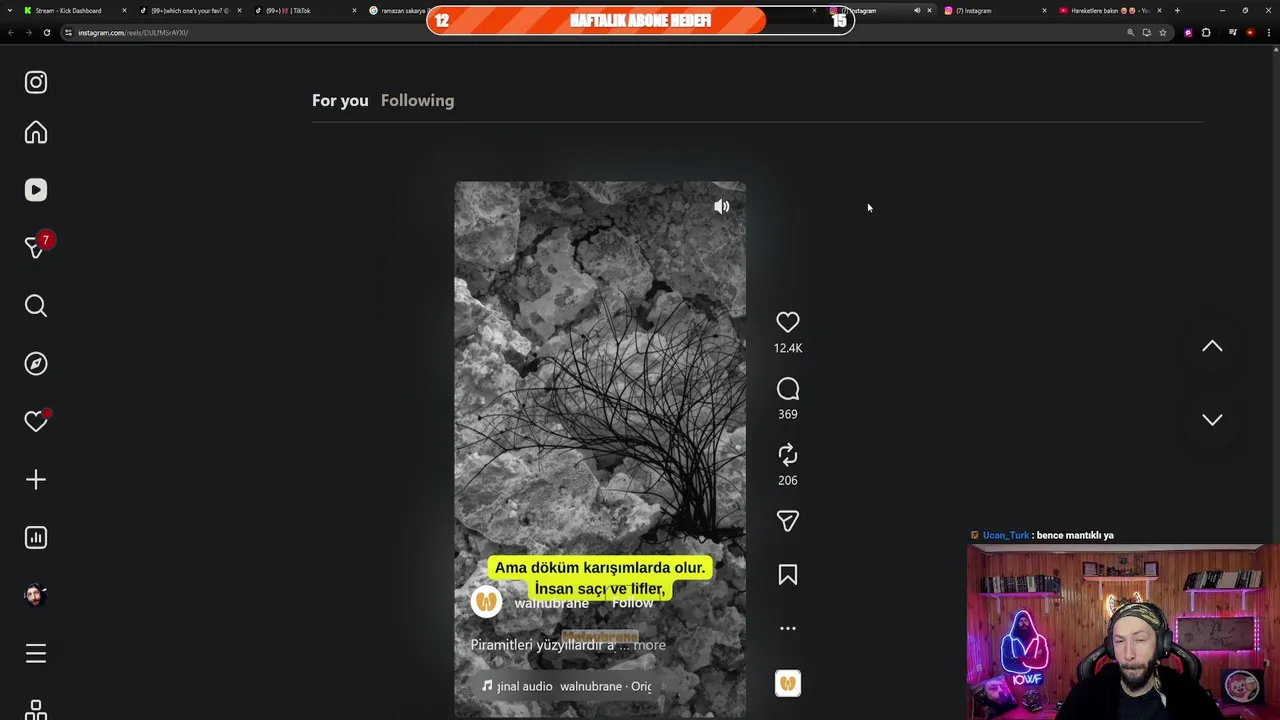Bookmark this page with the star icon
This screenshot has height=720, width=1280.
tap(1162, 32)
